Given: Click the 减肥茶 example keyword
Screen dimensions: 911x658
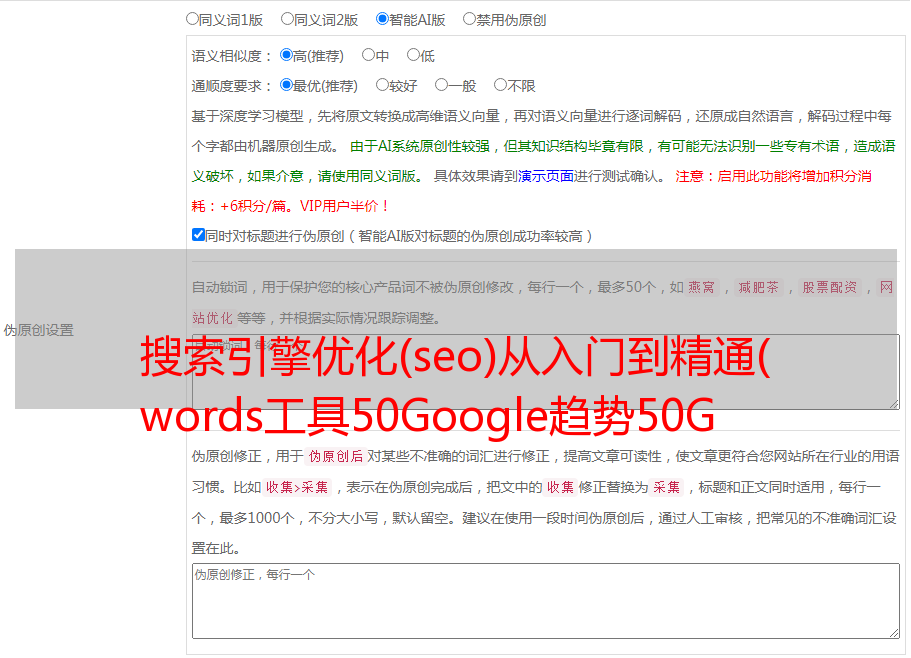Looking at the screenshot, I should [759, 287].
